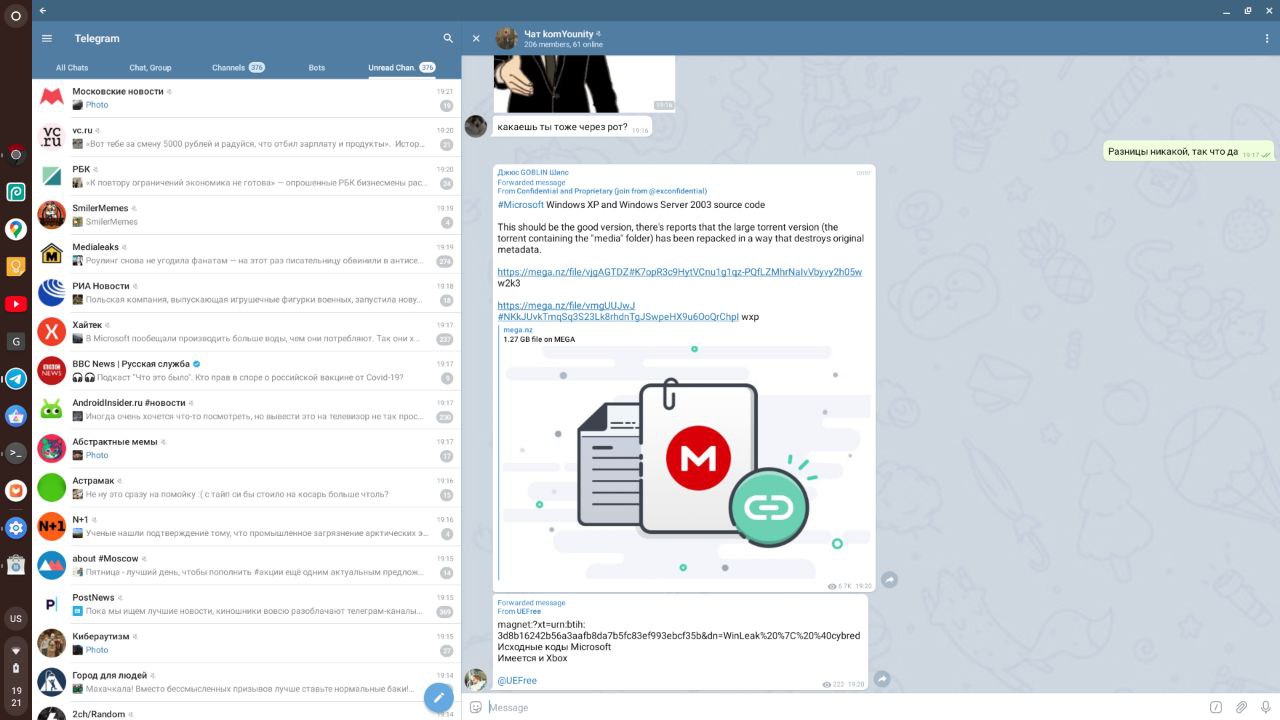Open Settings gear in the shelf
The height and width of the screenshot is (720, 1280).
(x=15, y=528)
